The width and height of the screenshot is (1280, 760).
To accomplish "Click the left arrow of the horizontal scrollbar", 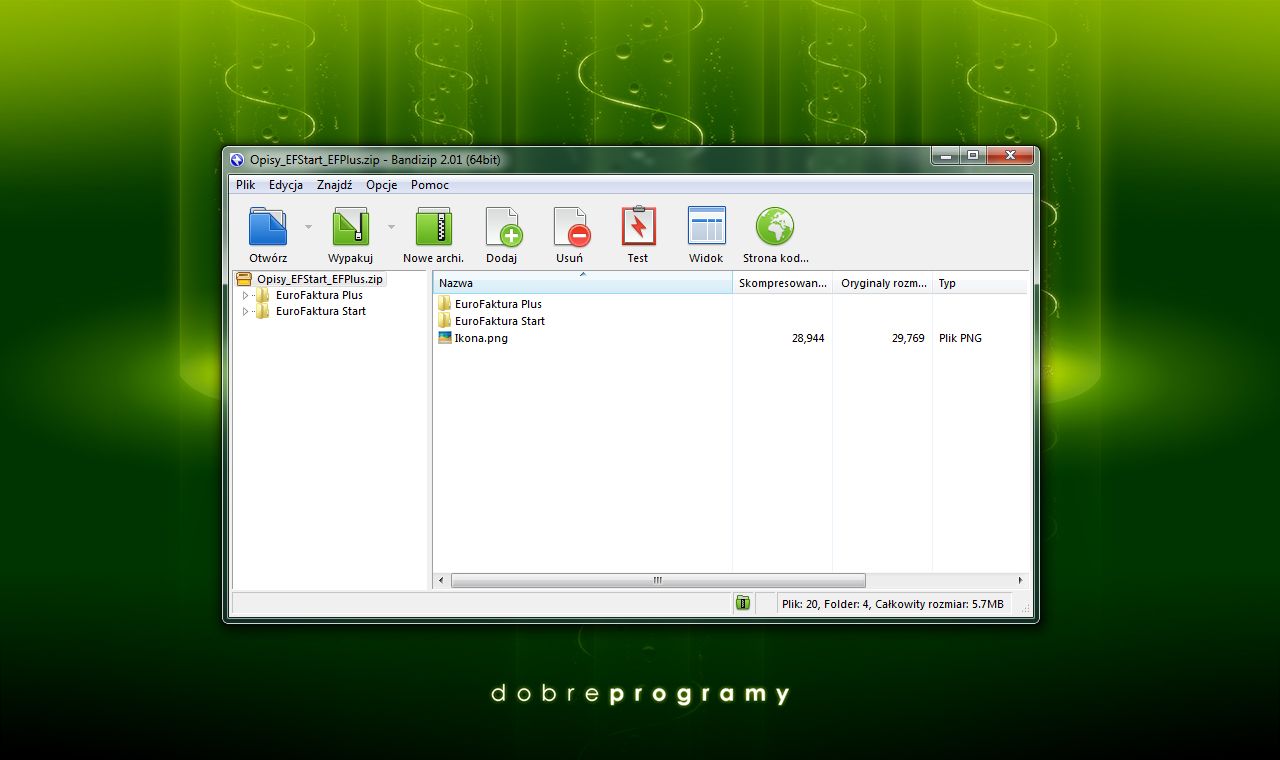I will point(442,580).
